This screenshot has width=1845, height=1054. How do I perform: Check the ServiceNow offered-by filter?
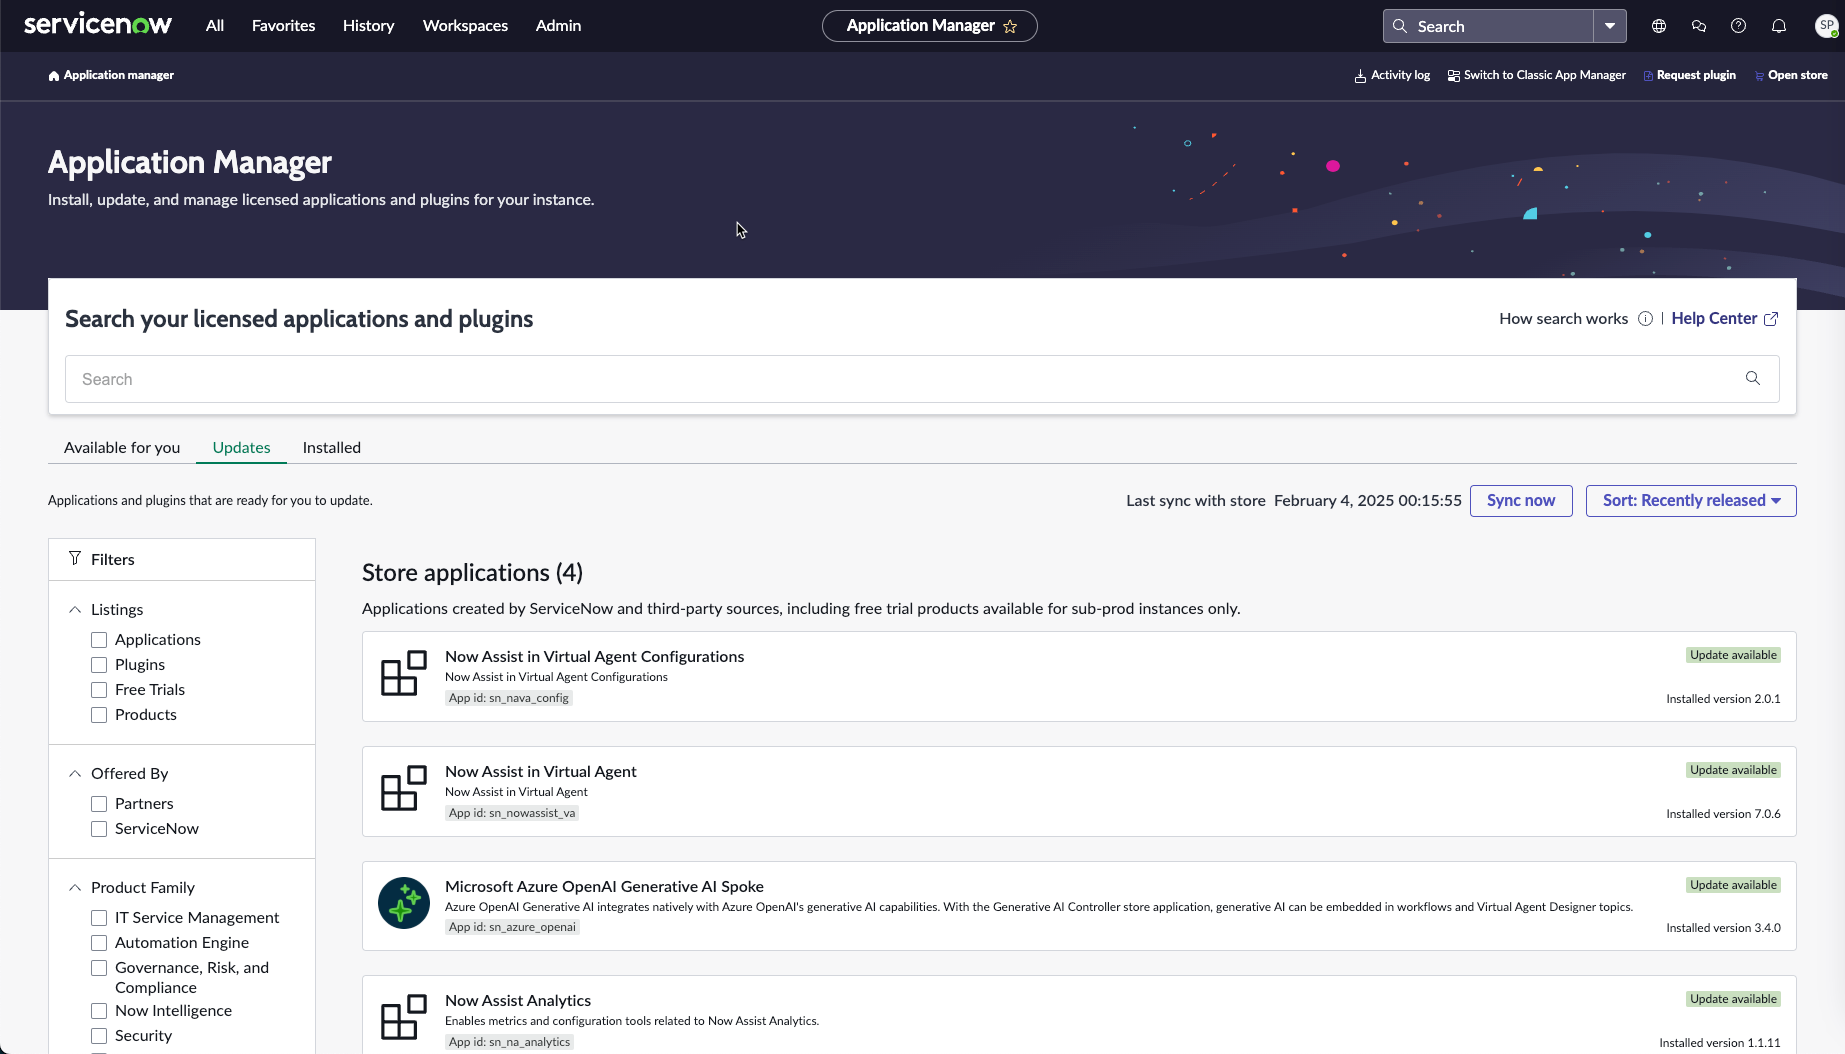pos(99,829)
